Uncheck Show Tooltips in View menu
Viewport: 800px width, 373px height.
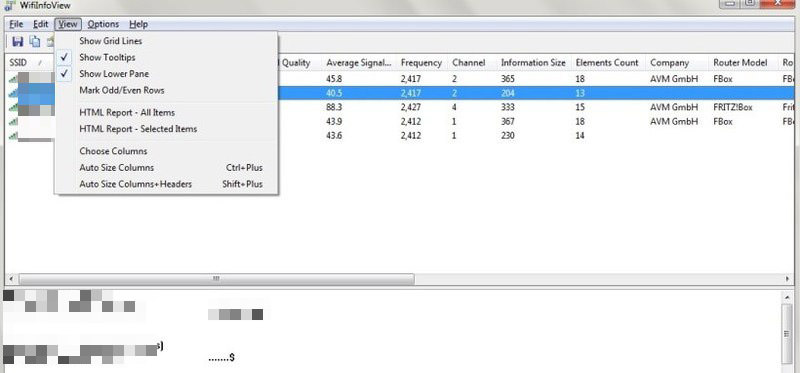(x=166, y=57)
